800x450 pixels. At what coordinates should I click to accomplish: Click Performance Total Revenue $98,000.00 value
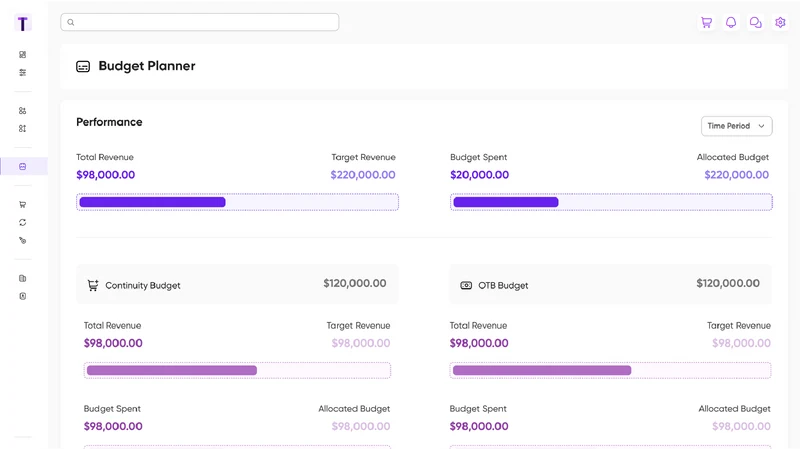coord(106,175)
